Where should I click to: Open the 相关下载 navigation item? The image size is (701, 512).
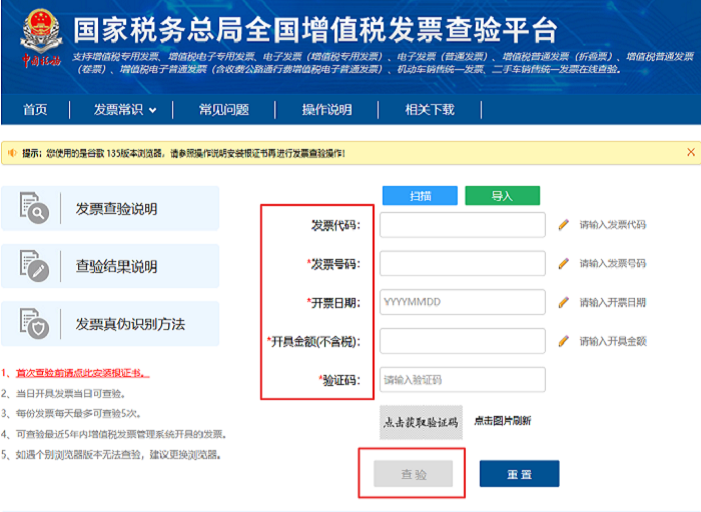tap(430, 110)
